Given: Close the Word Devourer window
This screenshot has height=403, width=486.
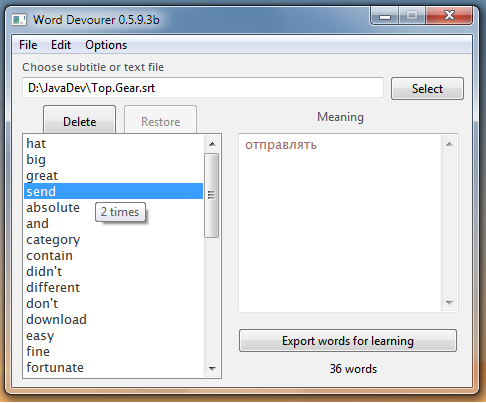Looking at the screenshot, I should [449, 16].
